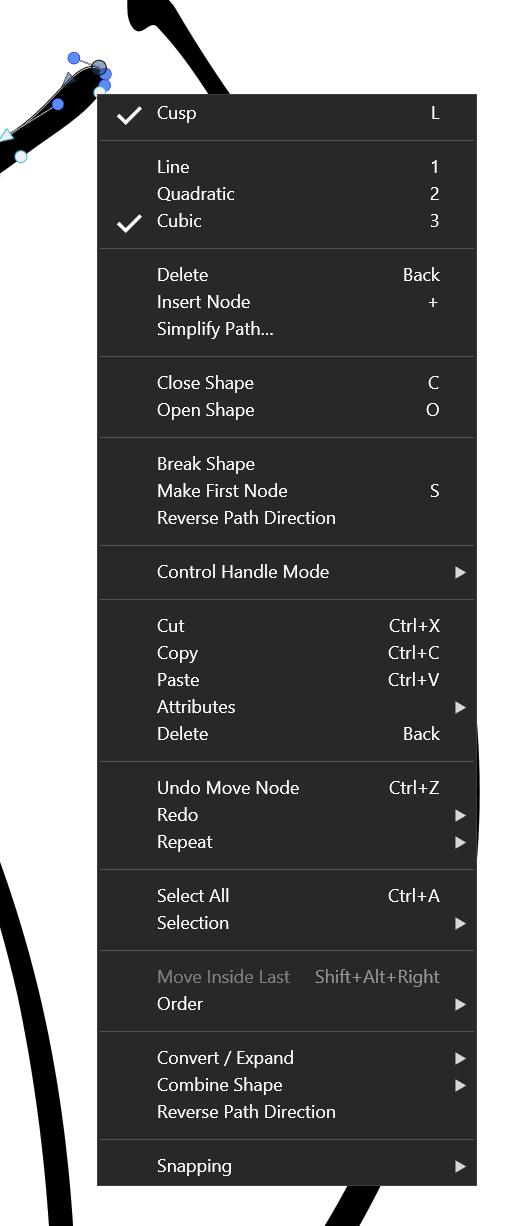Choose Insert Node from menu
Screen dimensions: 518x1226
point(286,302)
